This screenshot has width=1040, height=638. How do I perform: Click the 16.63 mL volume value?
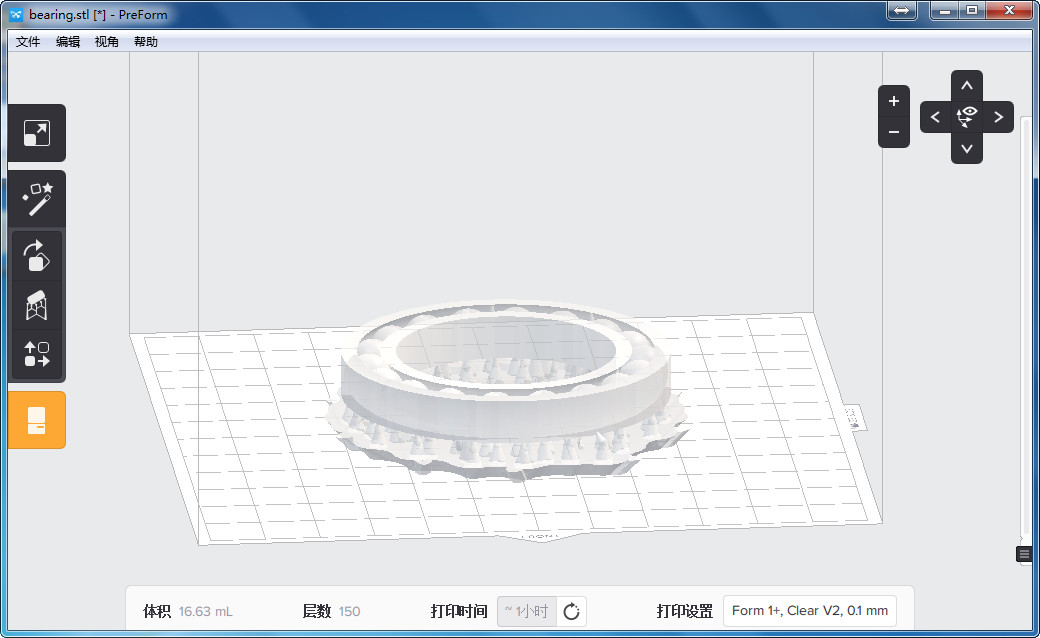pos(206,611)
